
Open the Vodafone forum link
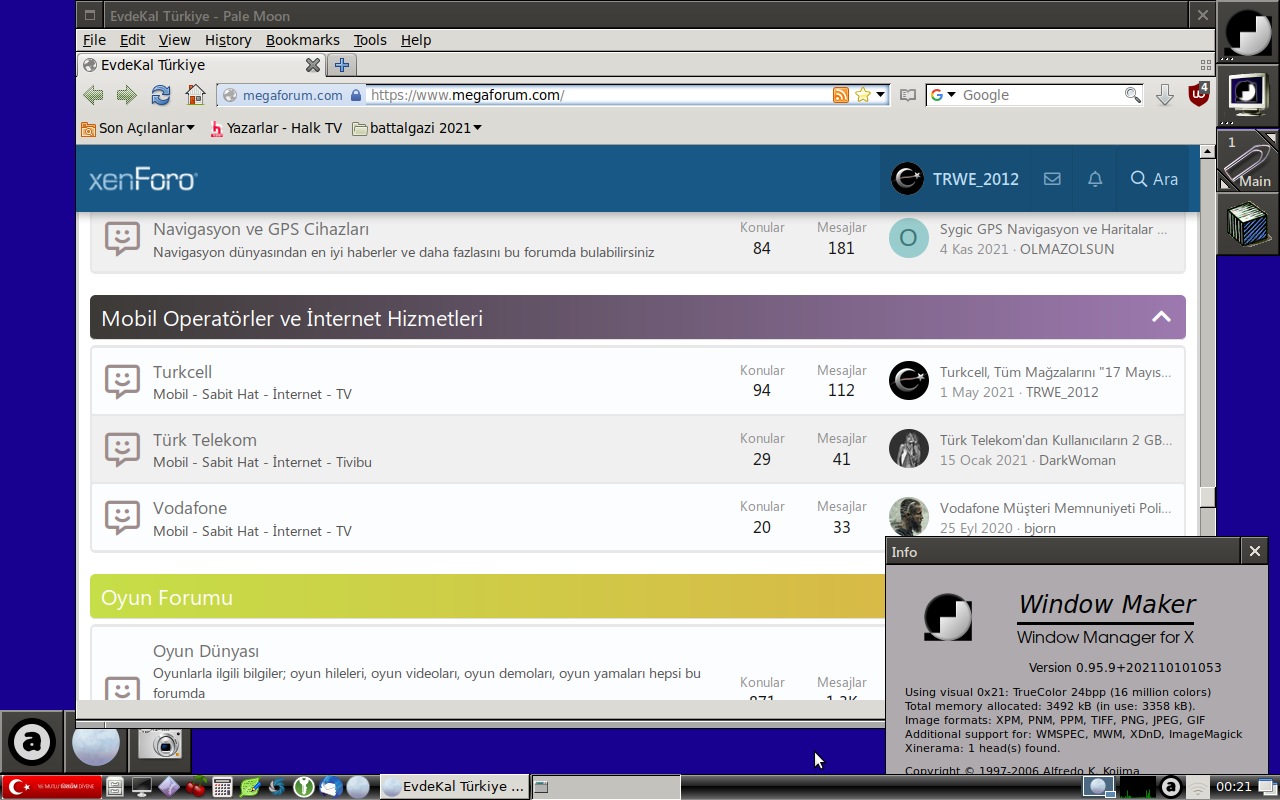(190, 508)
